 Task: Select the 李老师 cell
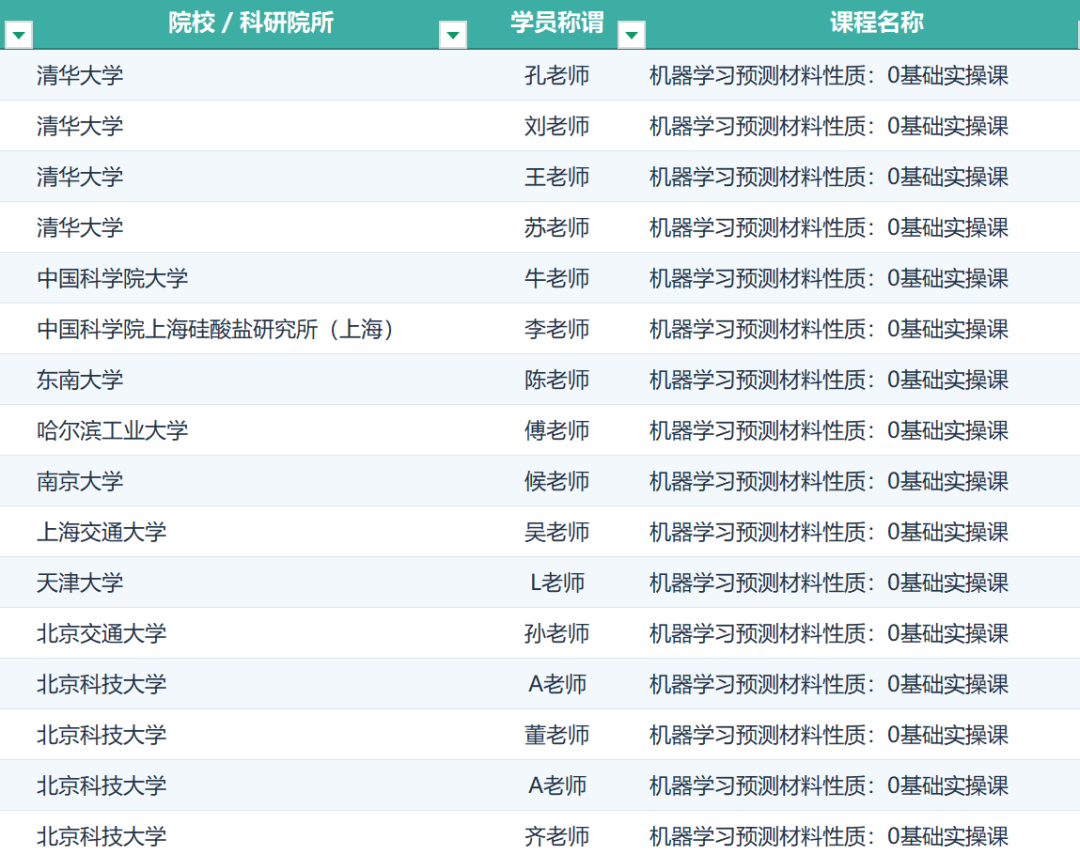pos(557,329)
